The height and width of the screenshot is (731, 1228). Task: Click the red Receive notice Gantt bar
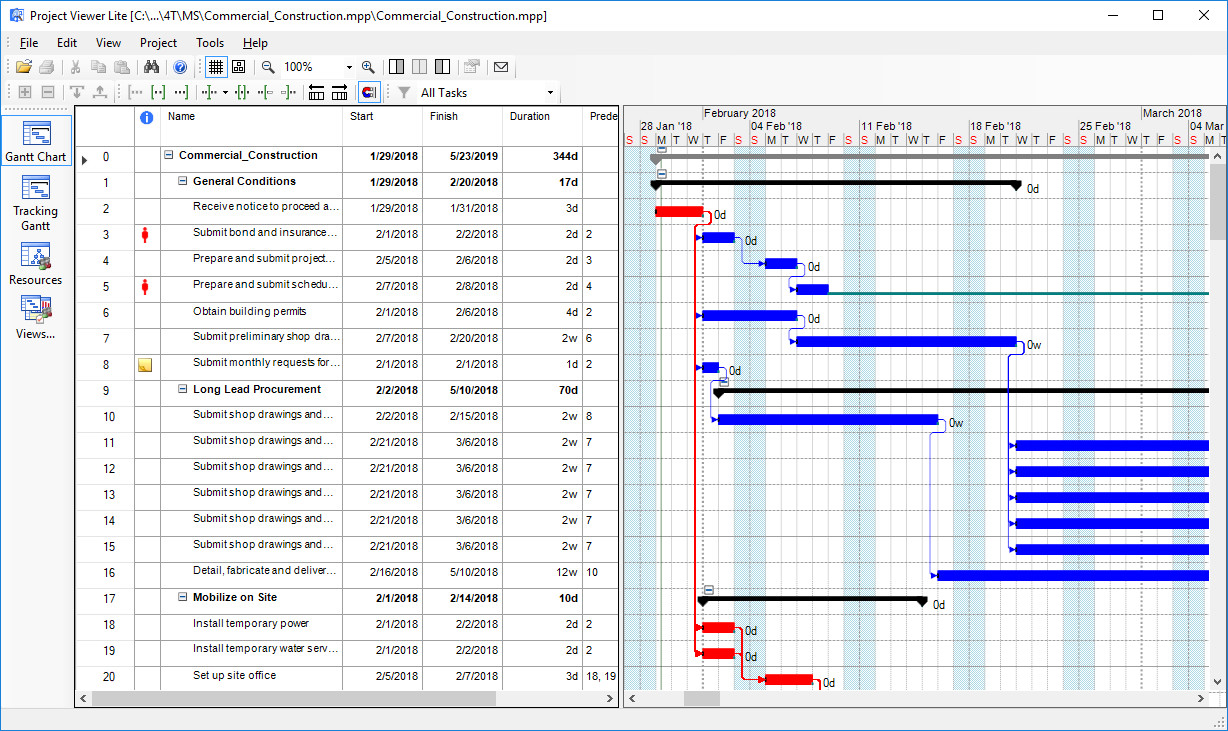click(x=678, y=211)
